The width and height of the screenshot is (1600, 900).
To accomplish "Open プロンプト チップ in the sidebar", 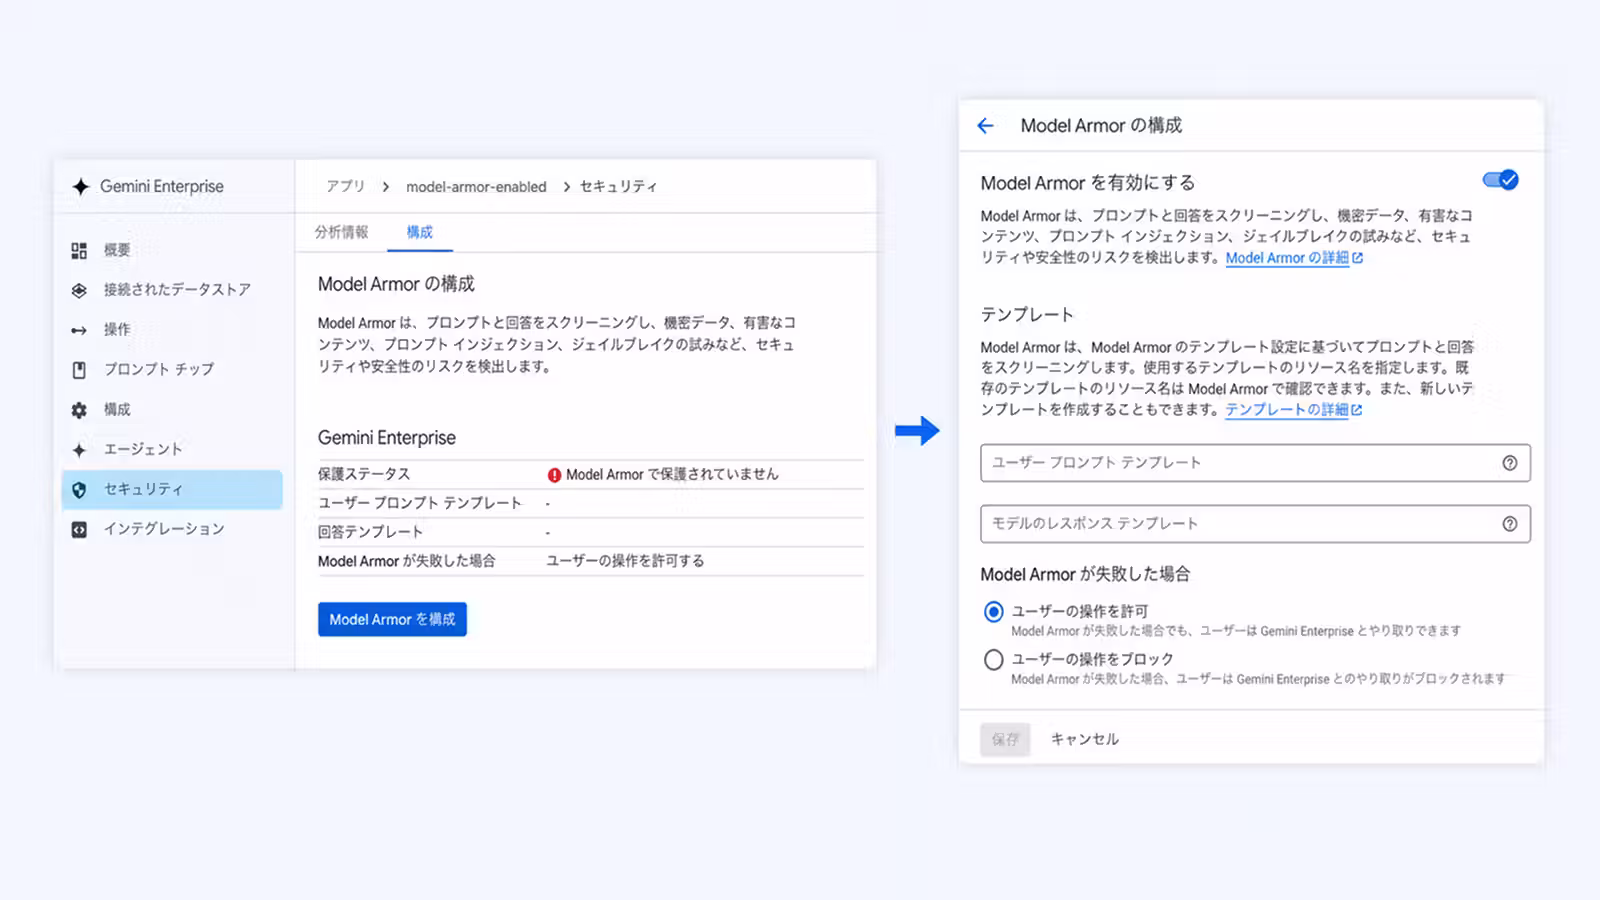I will pyautogui.click(x=159, y=370).
